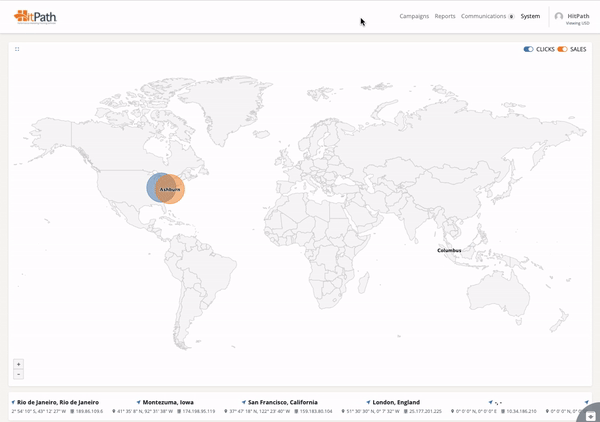Screen dimensions: 600x422
Task: Open the Campaigns menu
Action: click(x=414, y=16)
